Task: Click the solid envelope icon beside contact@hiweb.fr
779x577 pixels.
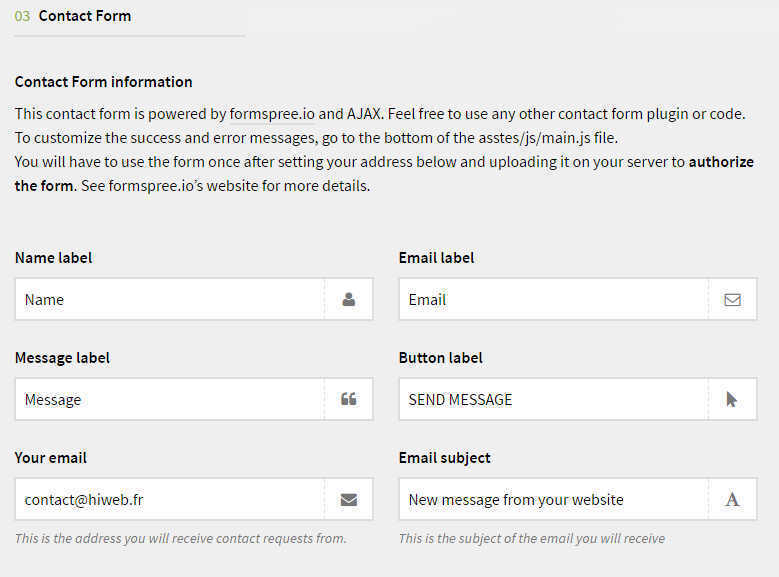Action: (348, 499)
